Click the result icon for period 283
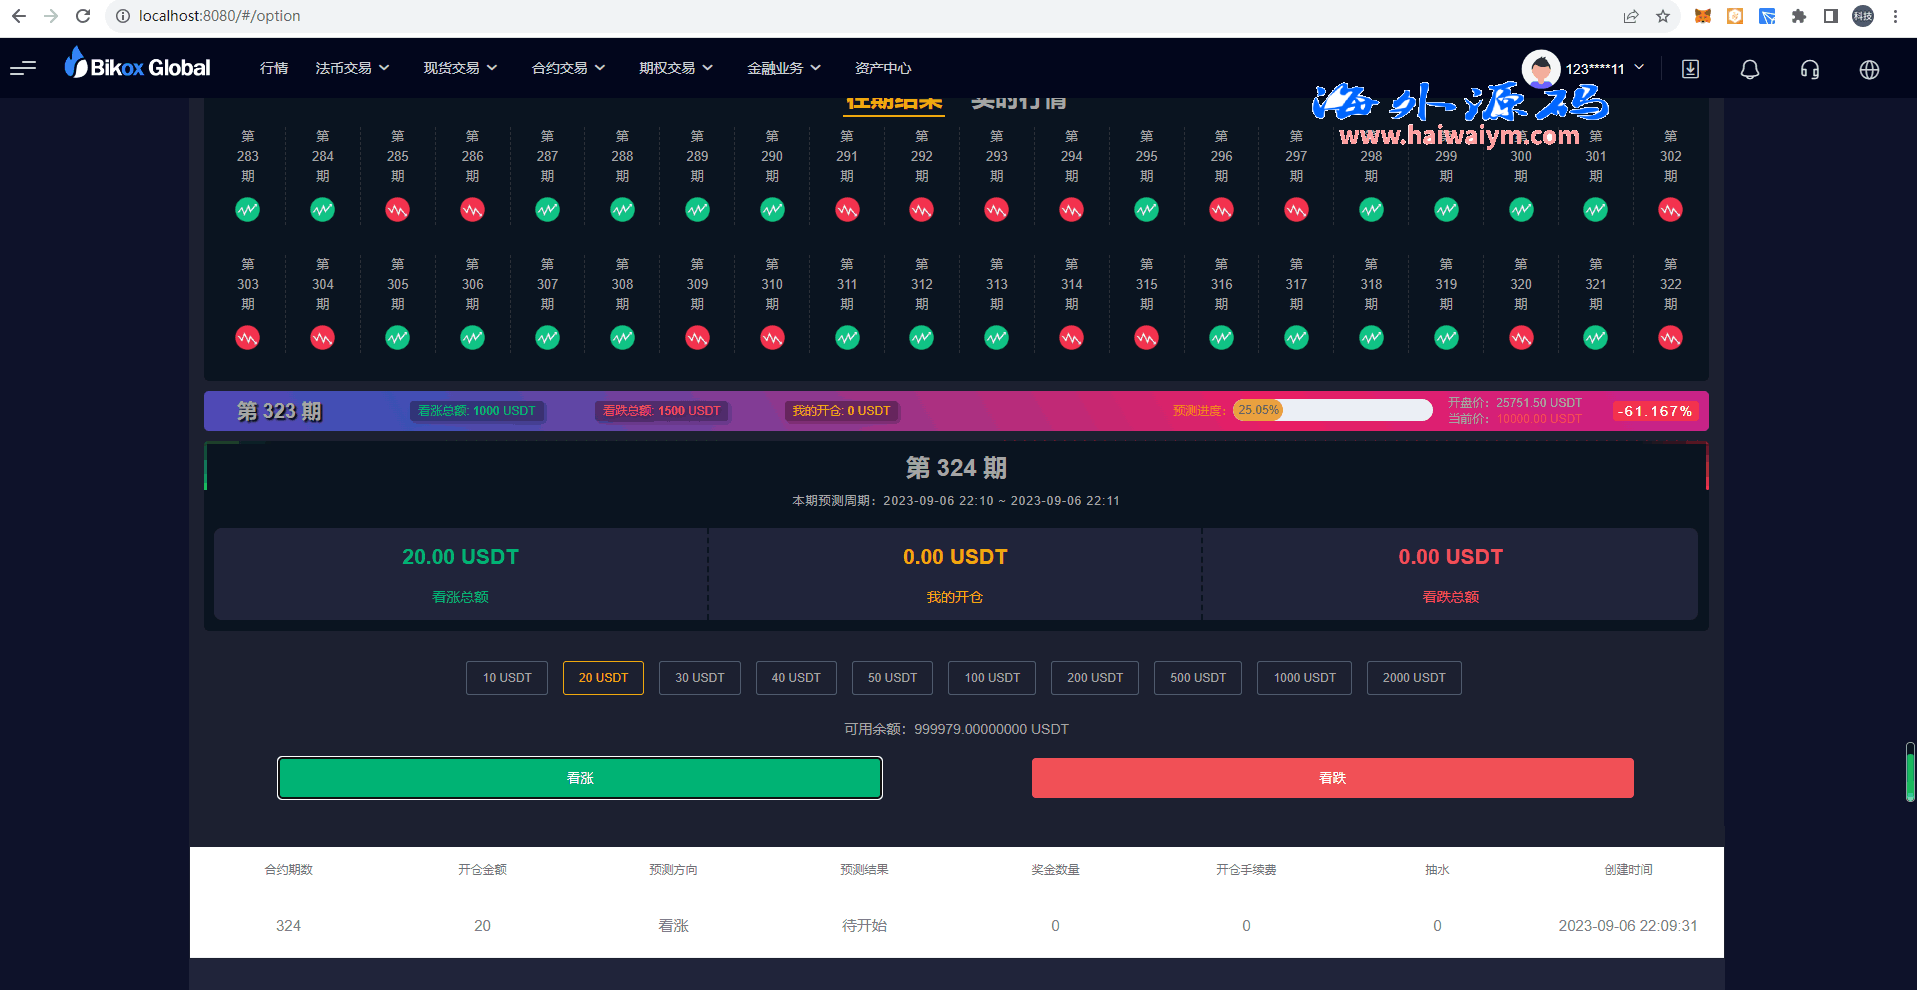Viewport: 1917px width, 990px height. pos(247,210)
